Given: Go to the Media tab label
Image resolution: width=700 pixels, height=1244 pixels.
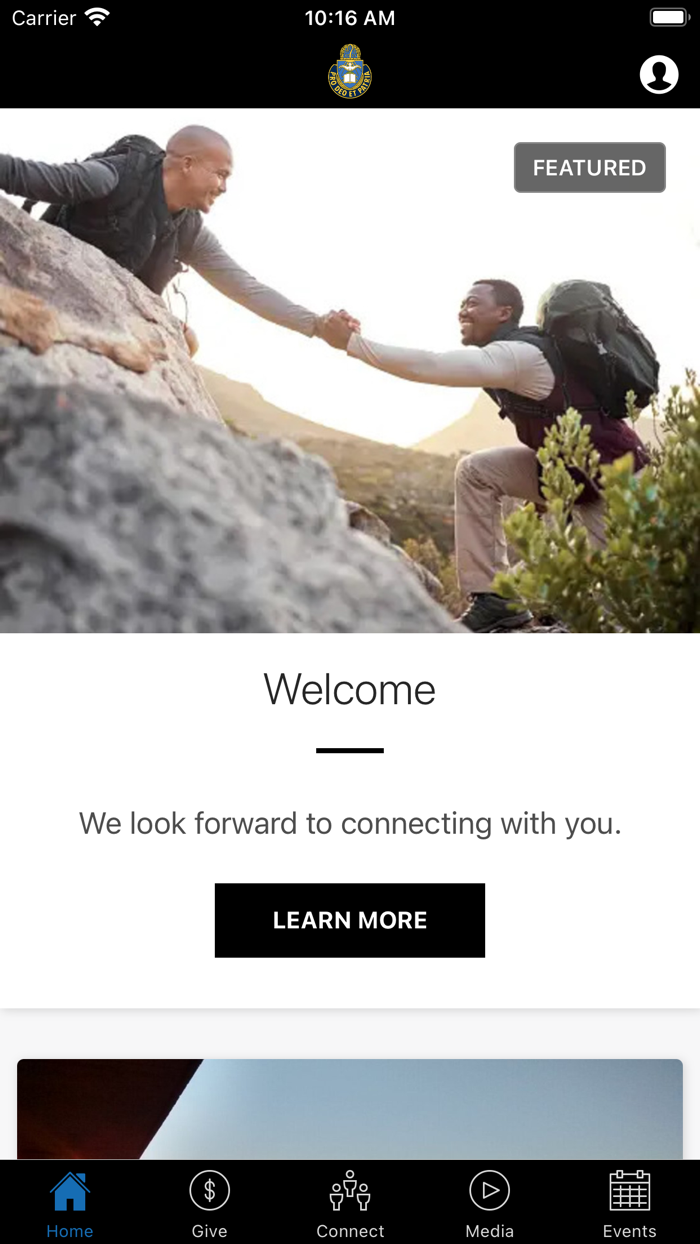Looking at the screenshot, I should pos(490,1231).
